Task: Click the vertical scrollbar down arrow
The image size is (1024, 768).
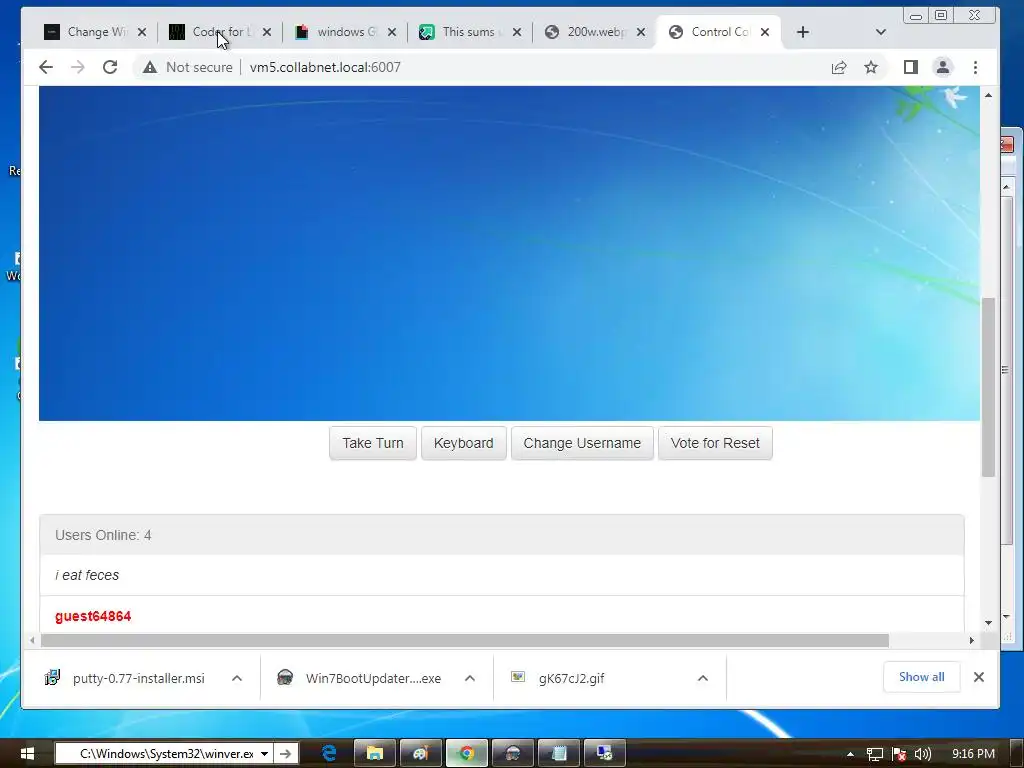Action: [x=988, y=623]
